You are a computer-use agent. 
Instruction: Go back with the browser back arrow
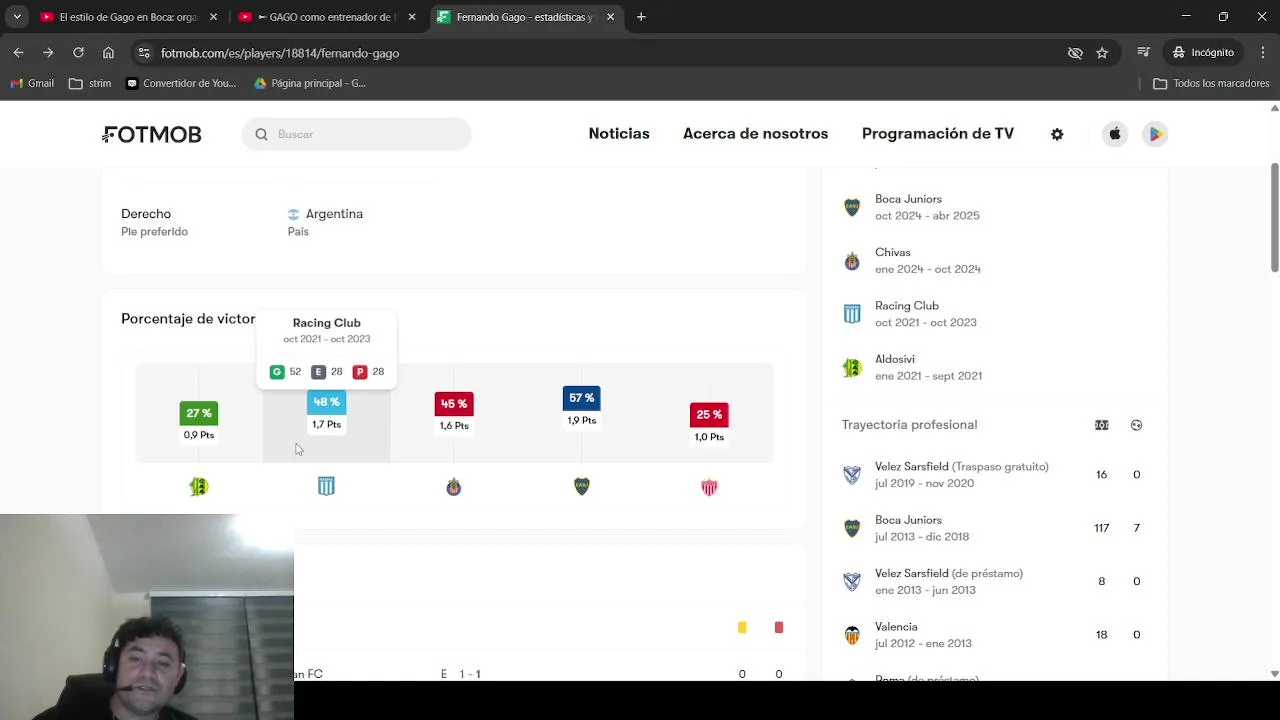pos(19,53)
